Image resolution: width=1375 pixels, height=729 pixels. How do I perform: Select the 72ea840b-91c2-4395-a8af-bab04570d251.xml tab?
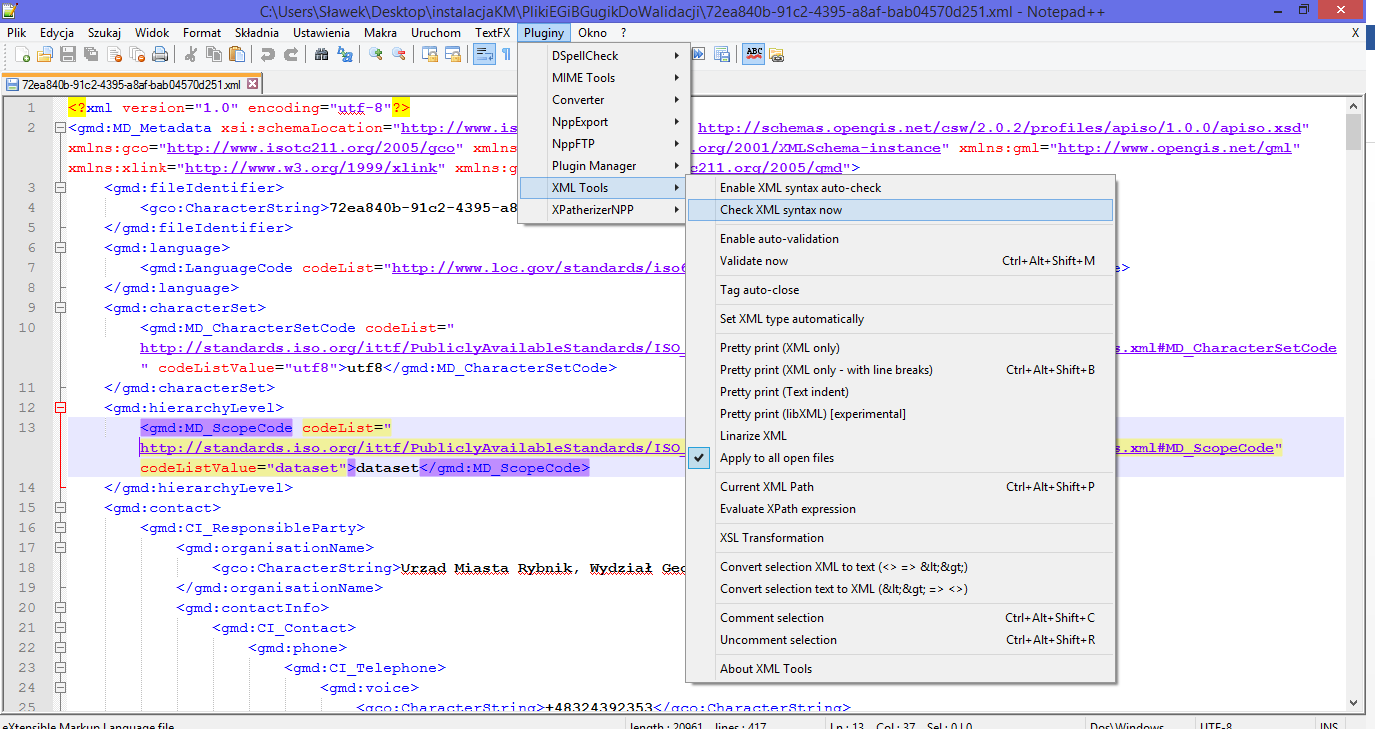point(130,85)
